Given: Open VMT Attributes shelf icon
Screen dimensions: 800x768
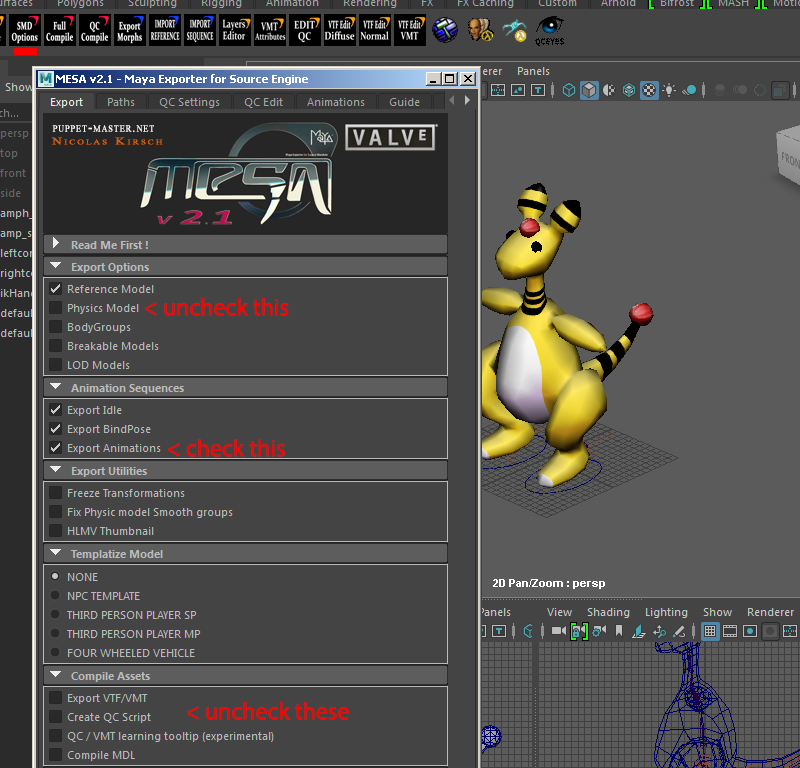Looking at the screenshot, I should pos(270,31).
